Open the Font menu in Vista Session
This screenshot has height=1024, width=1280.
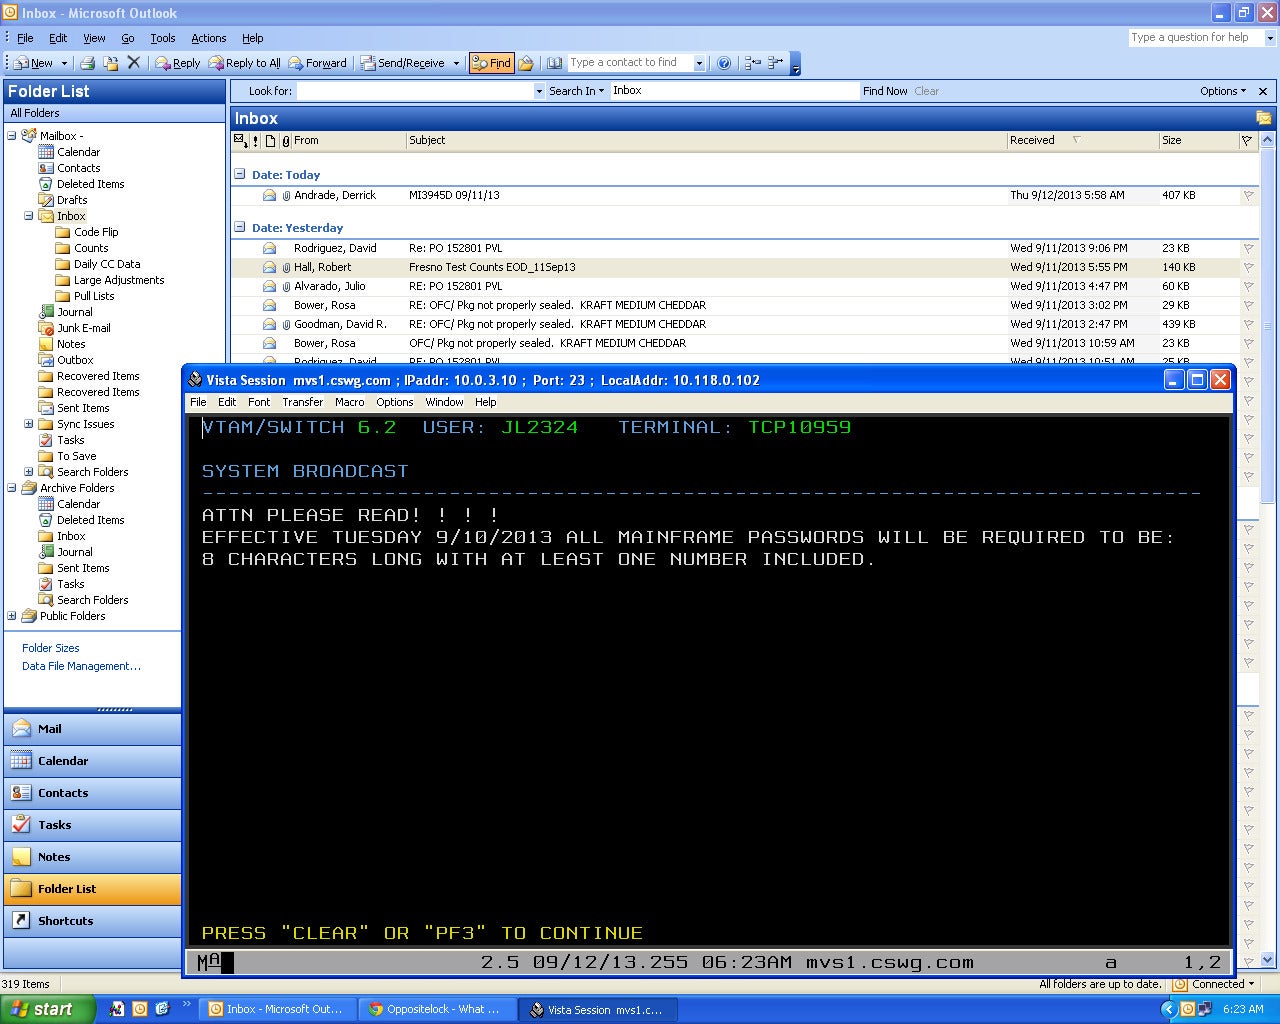(x=259, y=402)
